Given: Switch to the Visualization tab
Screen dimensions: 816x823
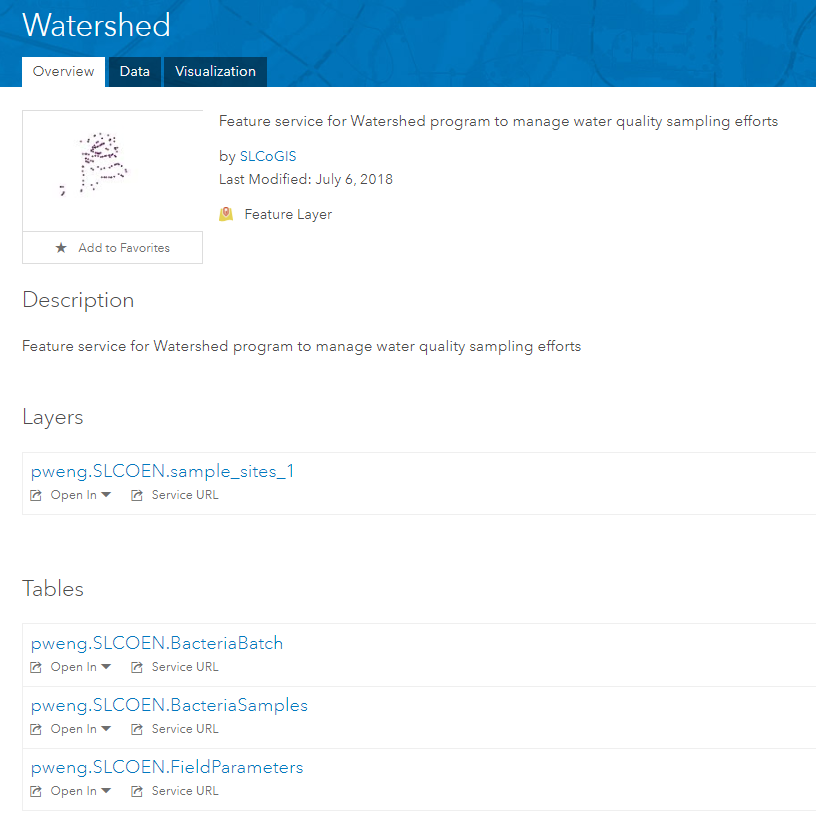Looking at the screenshot, I should [x=215, y=71].
